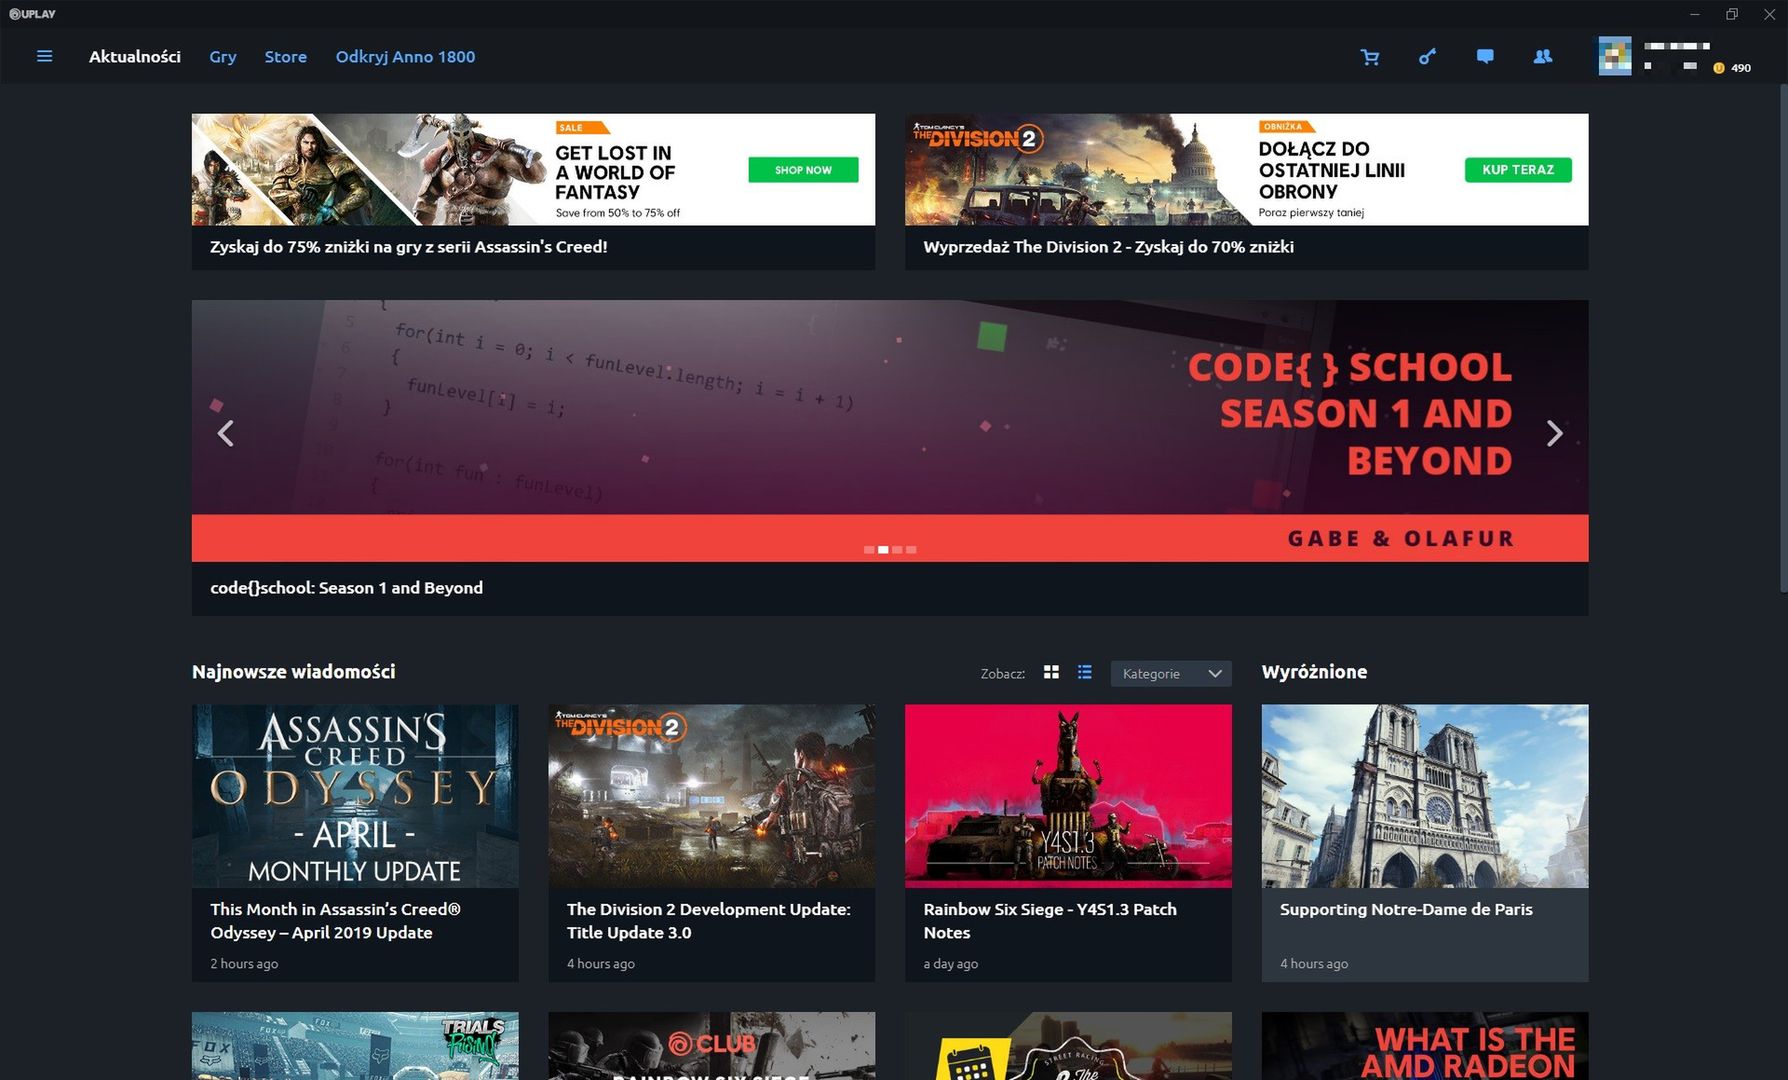The width and height of the screenshot is (1788, 1080).
Task: Open Odkryj Anno 1800 tab
Action: (x=405, y=57)
